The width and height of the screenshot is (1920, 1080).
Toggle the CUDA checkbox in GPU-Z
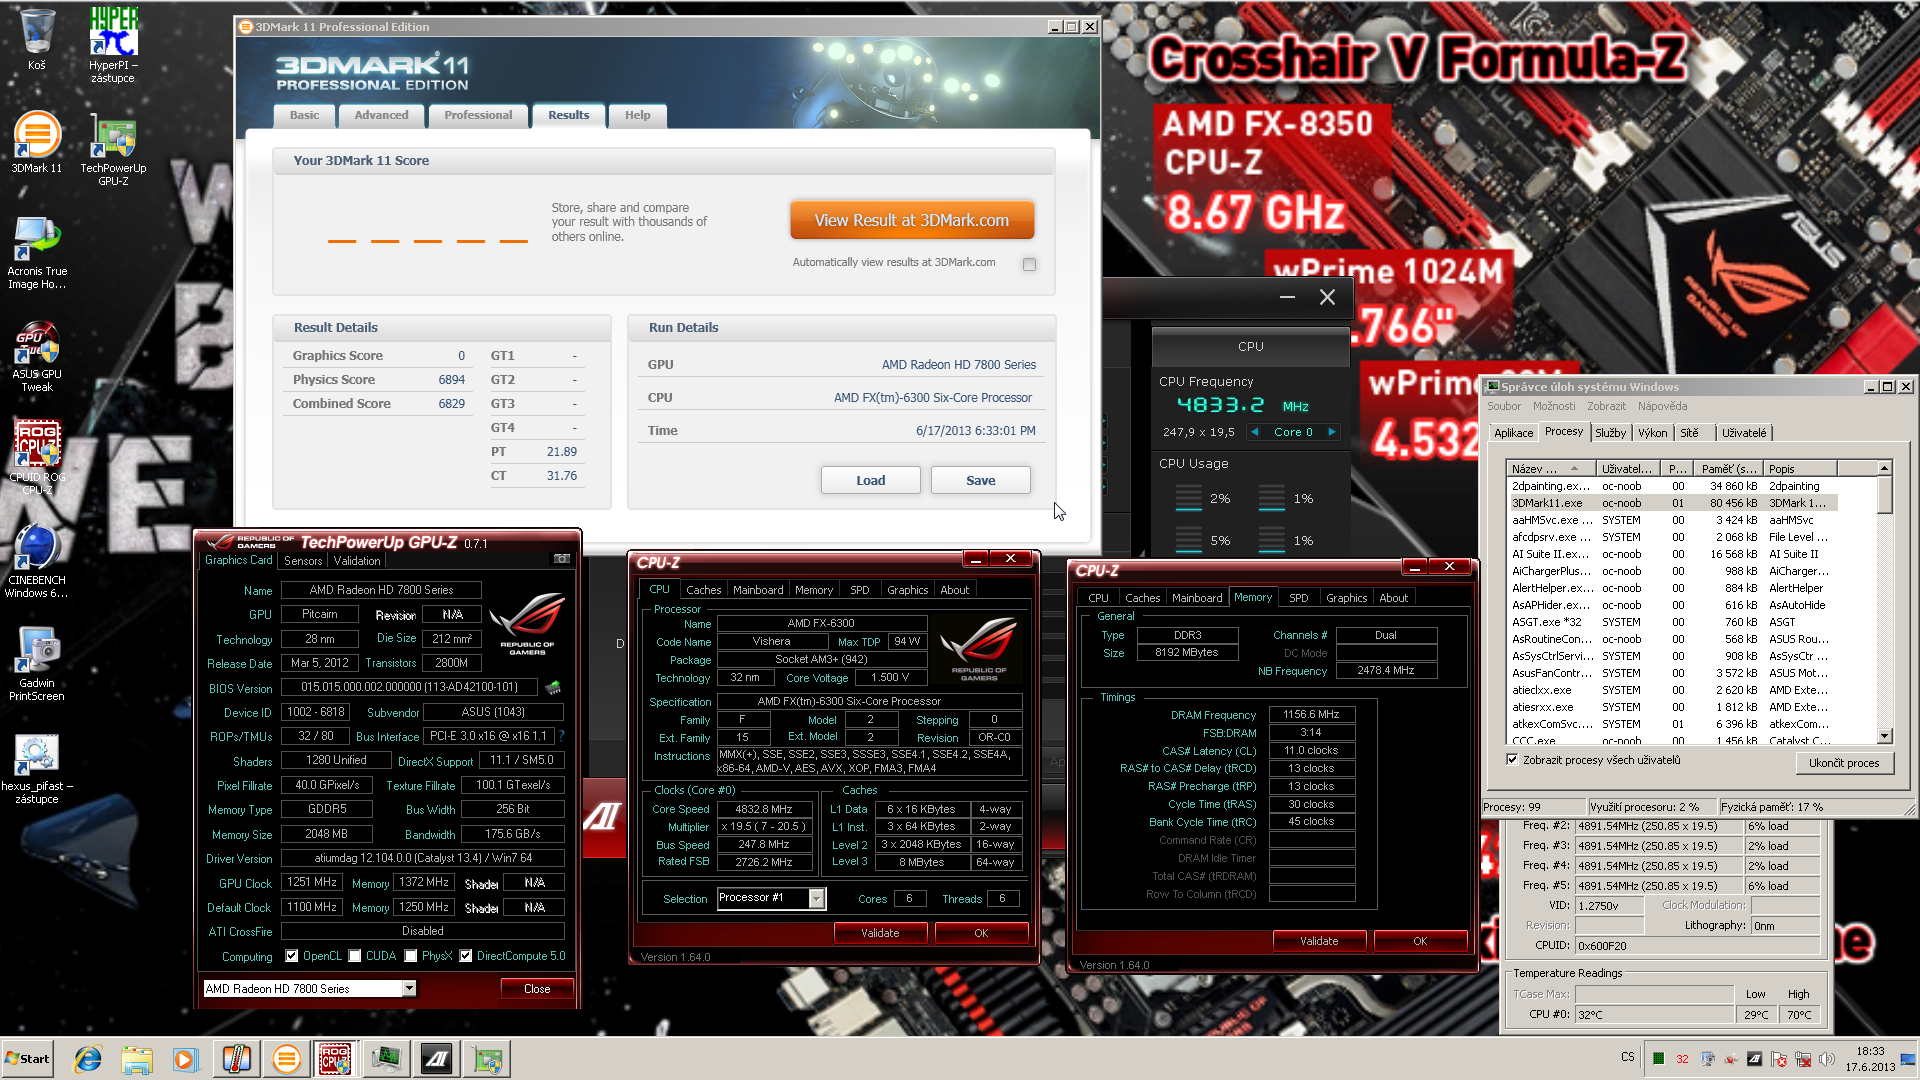(355, 956)
